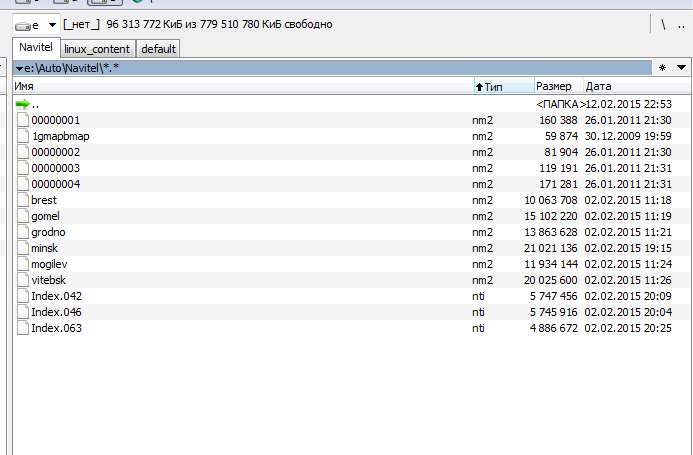Click the date 02.02.2015 19:15

628,248
